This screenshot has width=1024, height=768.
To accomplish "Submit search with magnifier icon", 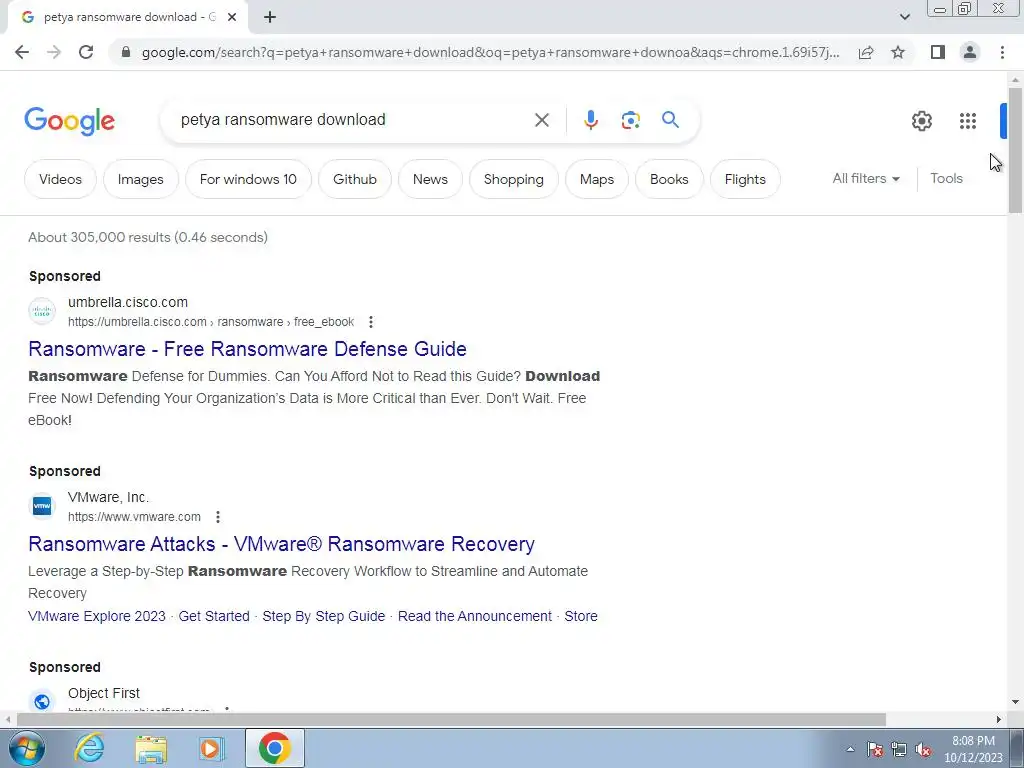I will pos(670,120).
